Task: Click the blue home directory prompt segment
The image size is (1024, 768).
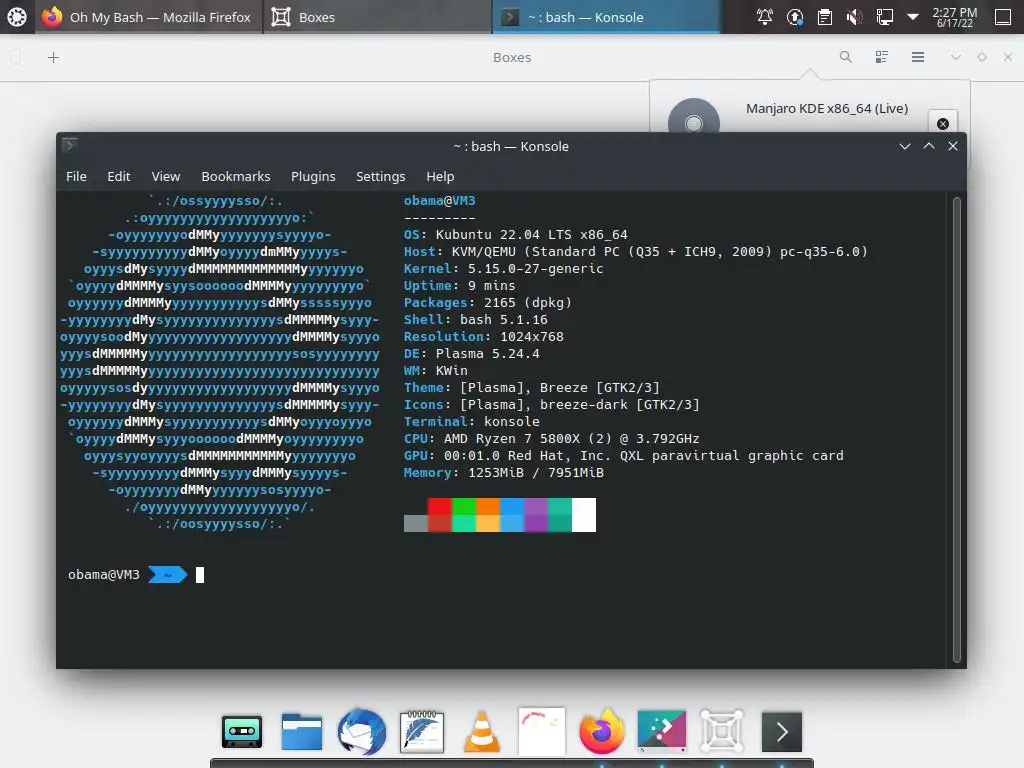Action: point(168,575)
